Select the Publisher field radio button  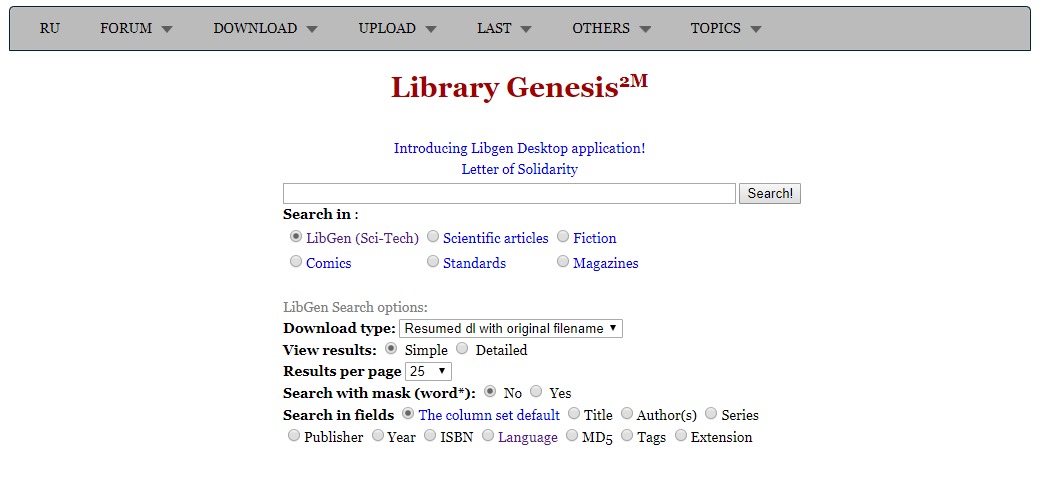[293, 435]
